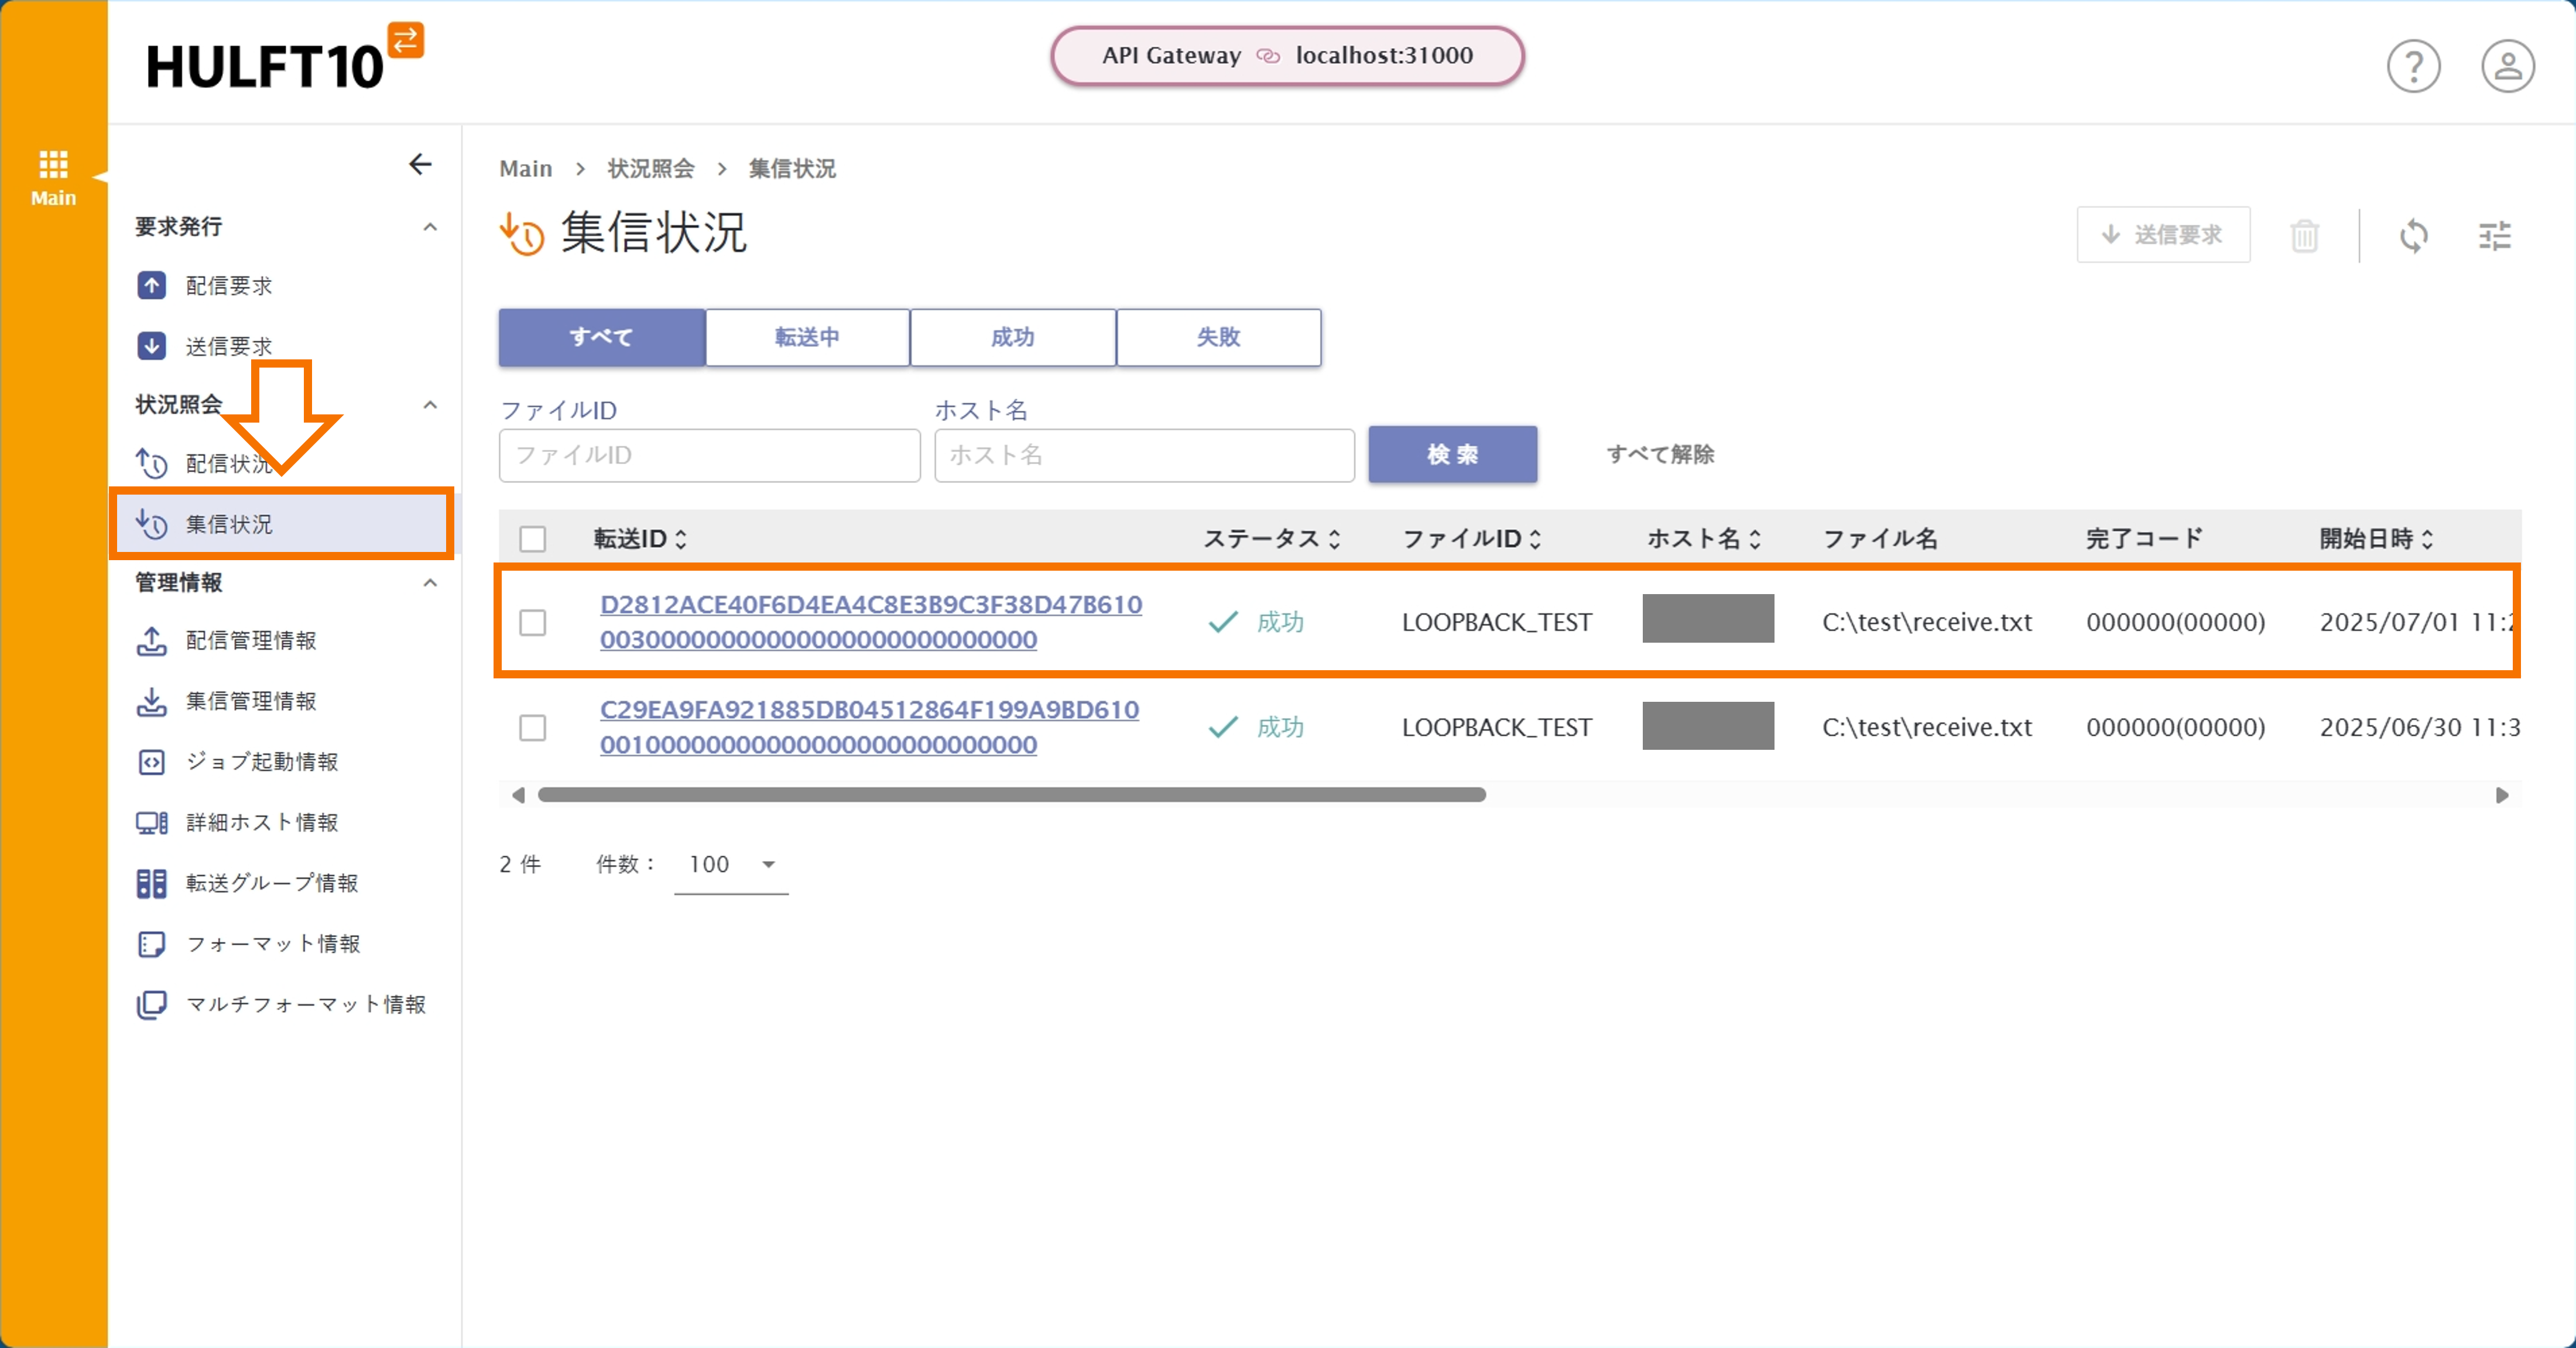The image size is (2576, 1348).
Task: Open the user account profile icon
Action: coord(2507,66)
